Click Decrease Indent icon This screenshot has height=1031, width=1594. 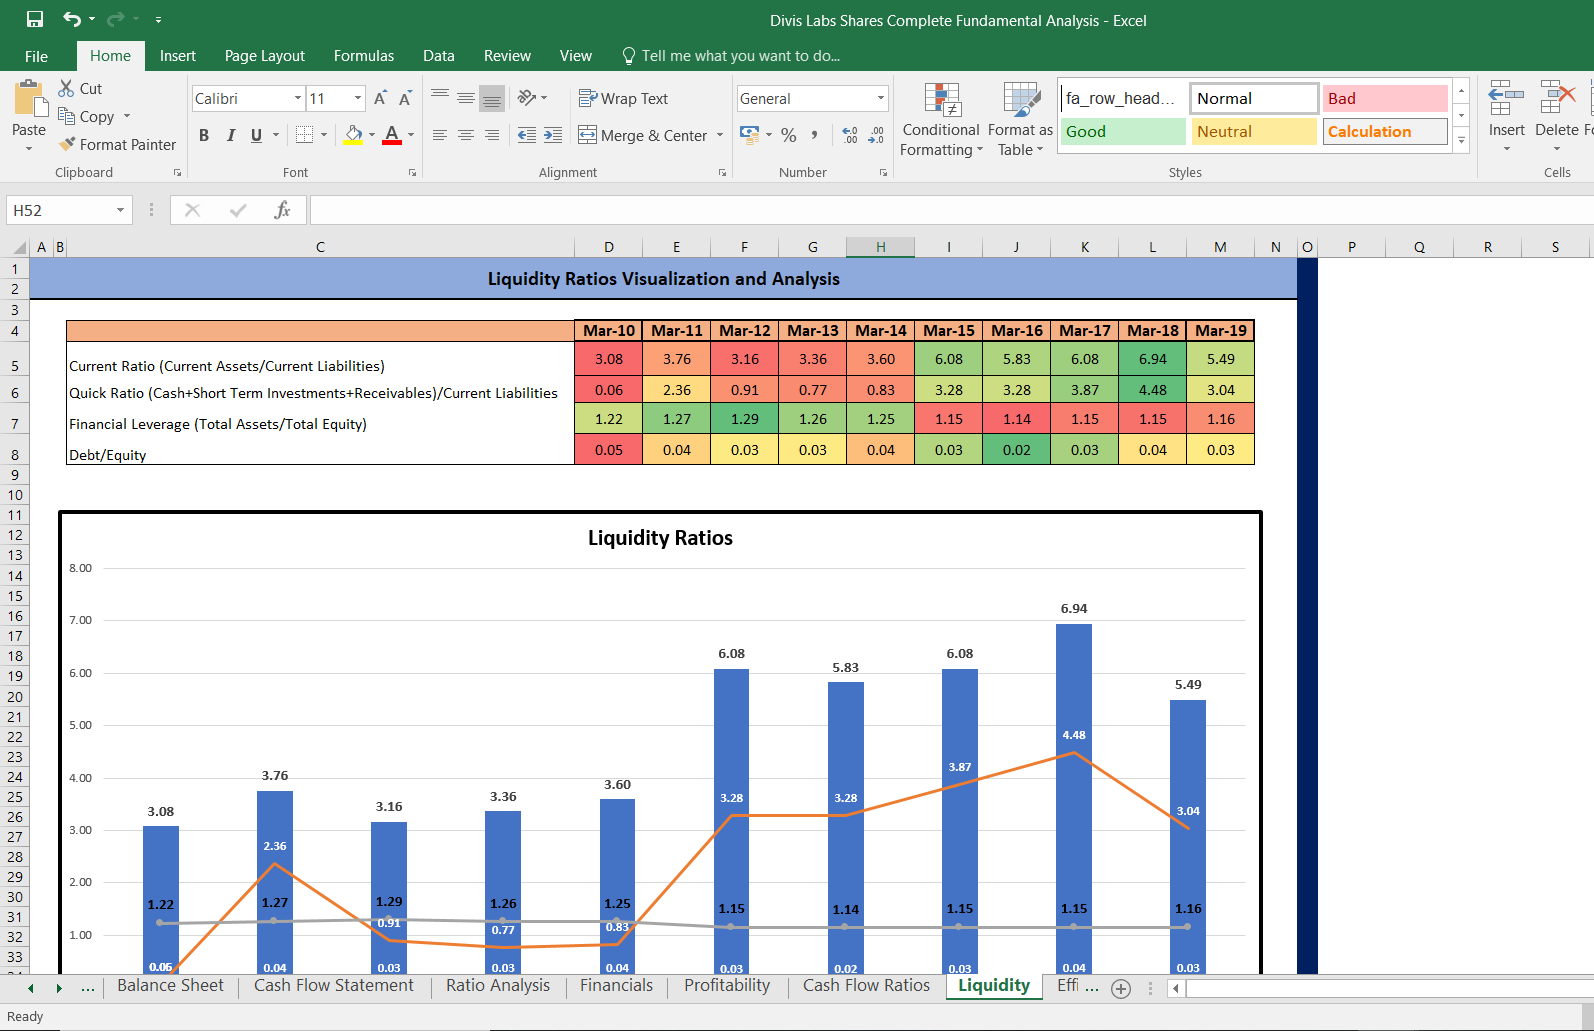coord(527,135)
